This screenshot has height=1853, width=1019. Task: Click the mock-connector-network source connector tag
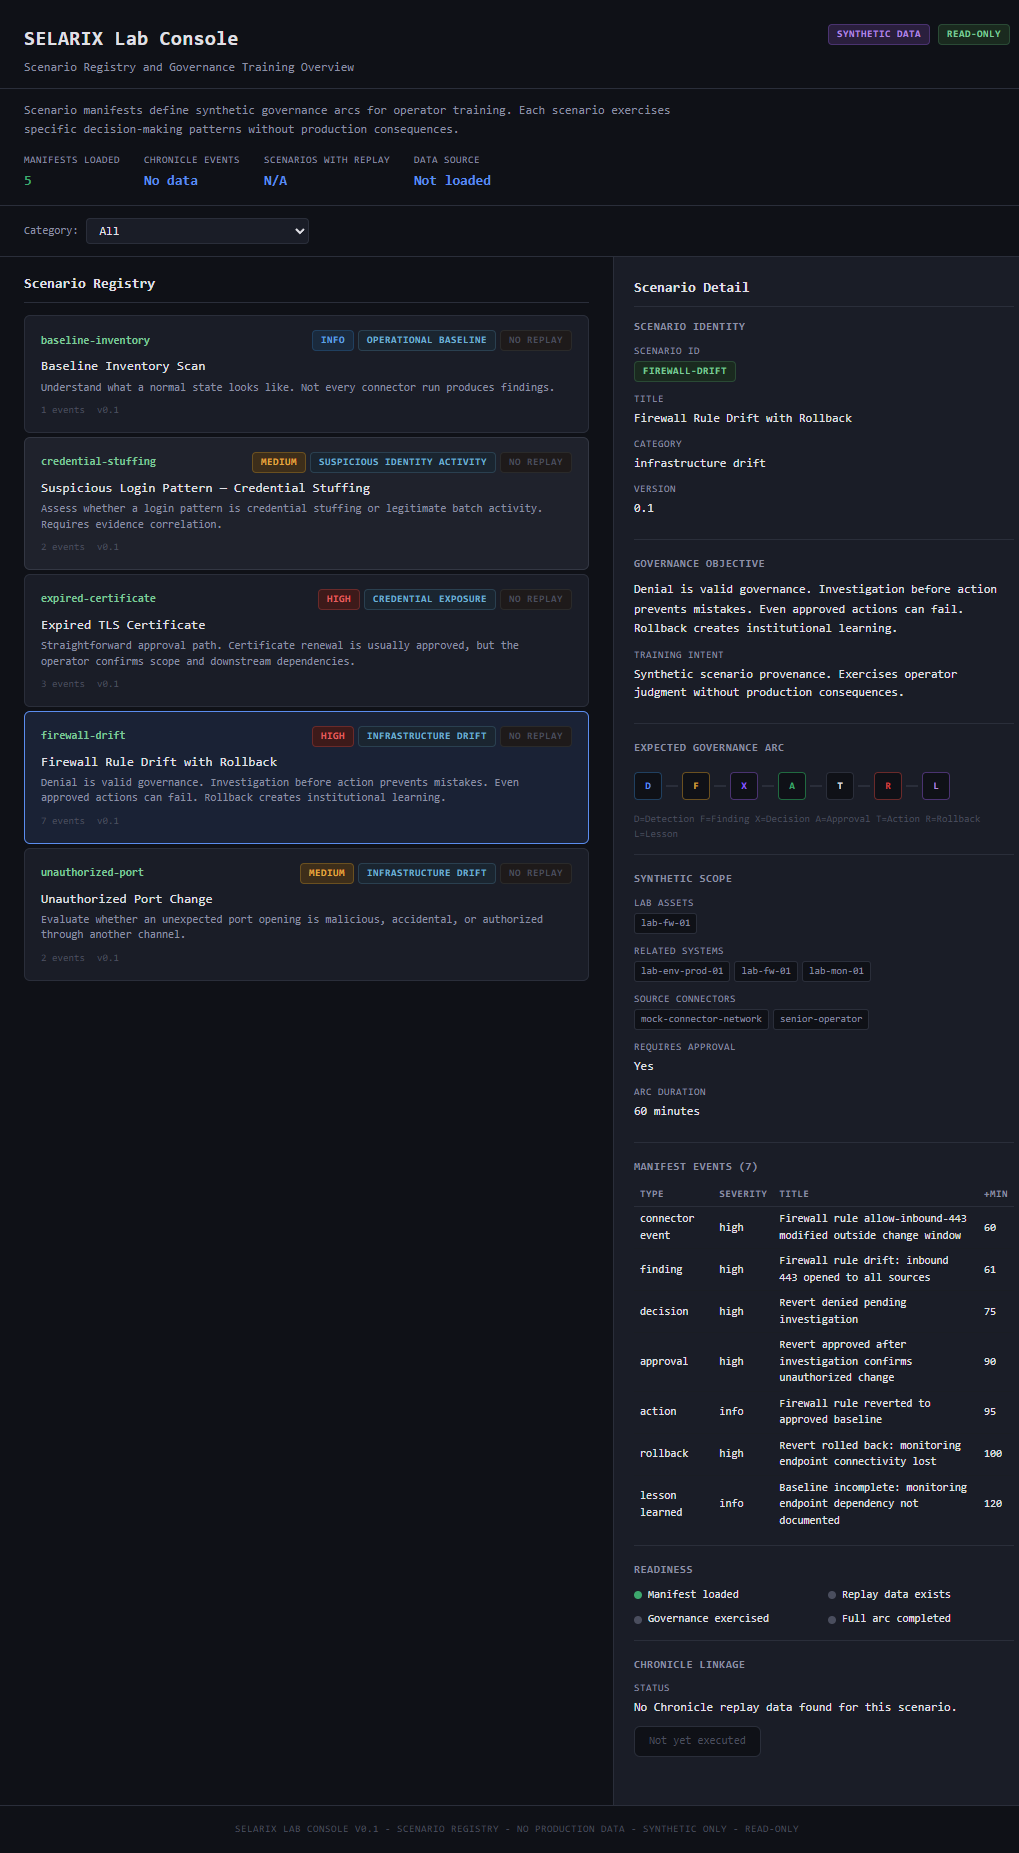pos(702,1019)
